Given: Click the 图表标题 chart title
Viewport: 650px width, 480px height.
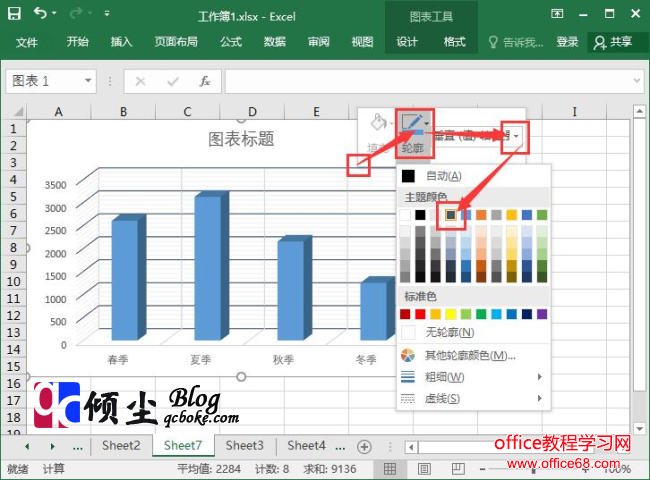Looking at the screenshot, I should [x=241, y=139].
